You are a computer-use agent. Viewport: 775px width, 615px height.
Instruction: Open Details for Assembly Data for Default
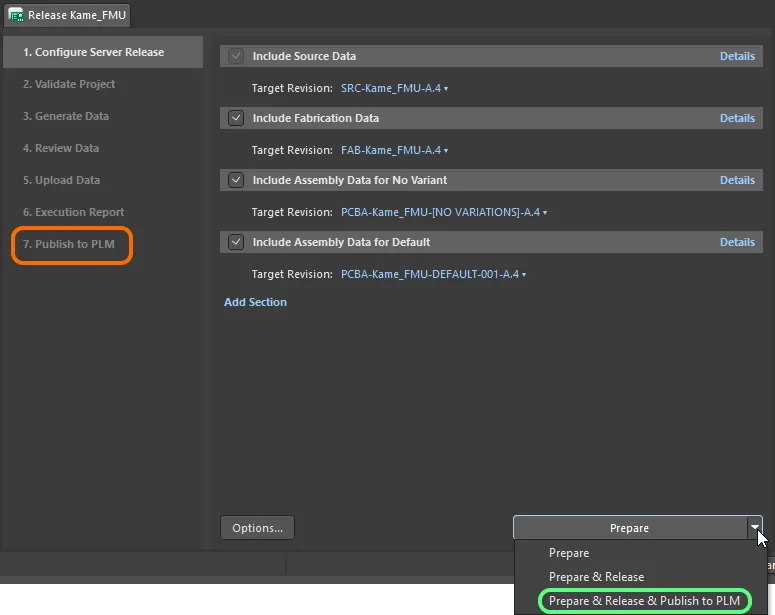click(x=737, y=242)
